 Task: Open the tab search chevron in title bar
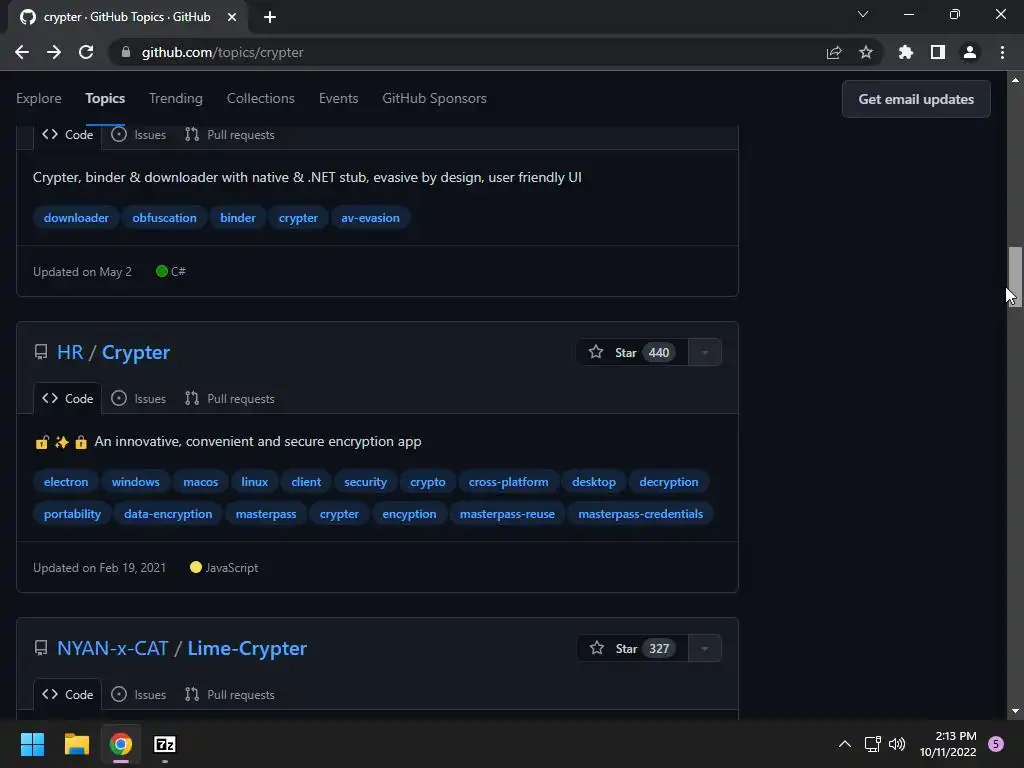863,14
